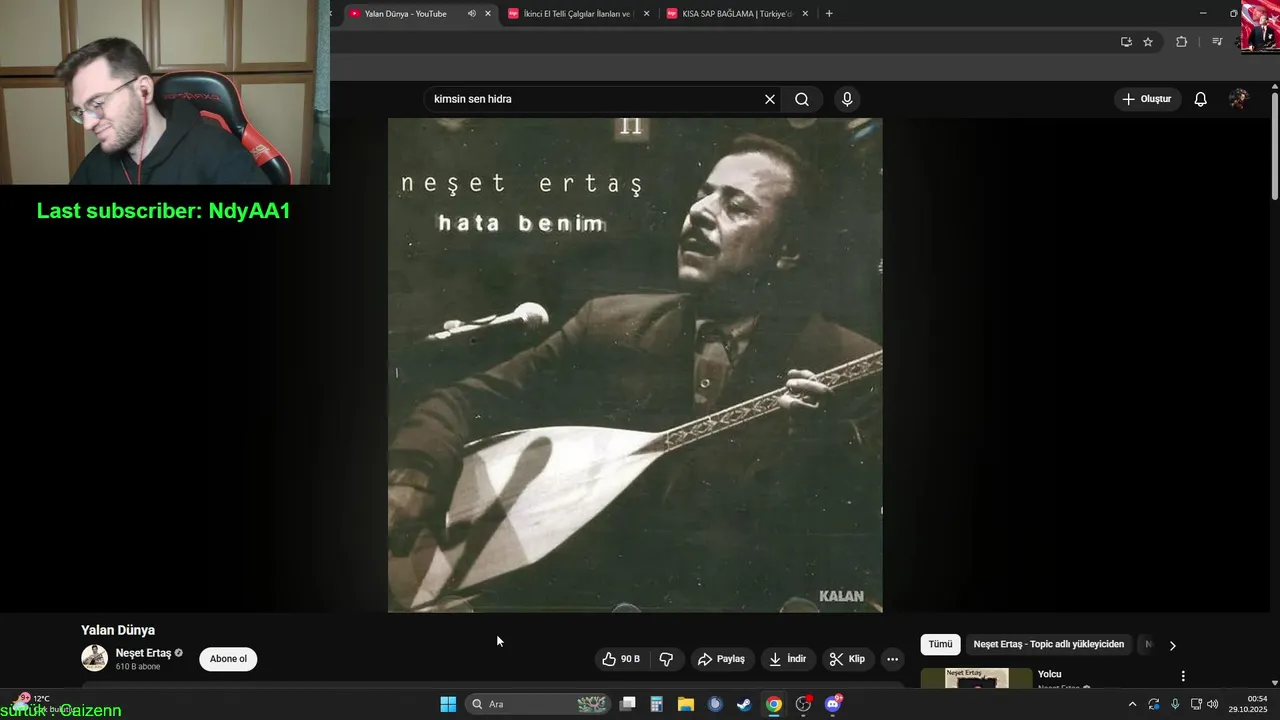Open YouTube notifications bell
This screenshot has height=720, width=1280.
click(x=1201, y=99)
